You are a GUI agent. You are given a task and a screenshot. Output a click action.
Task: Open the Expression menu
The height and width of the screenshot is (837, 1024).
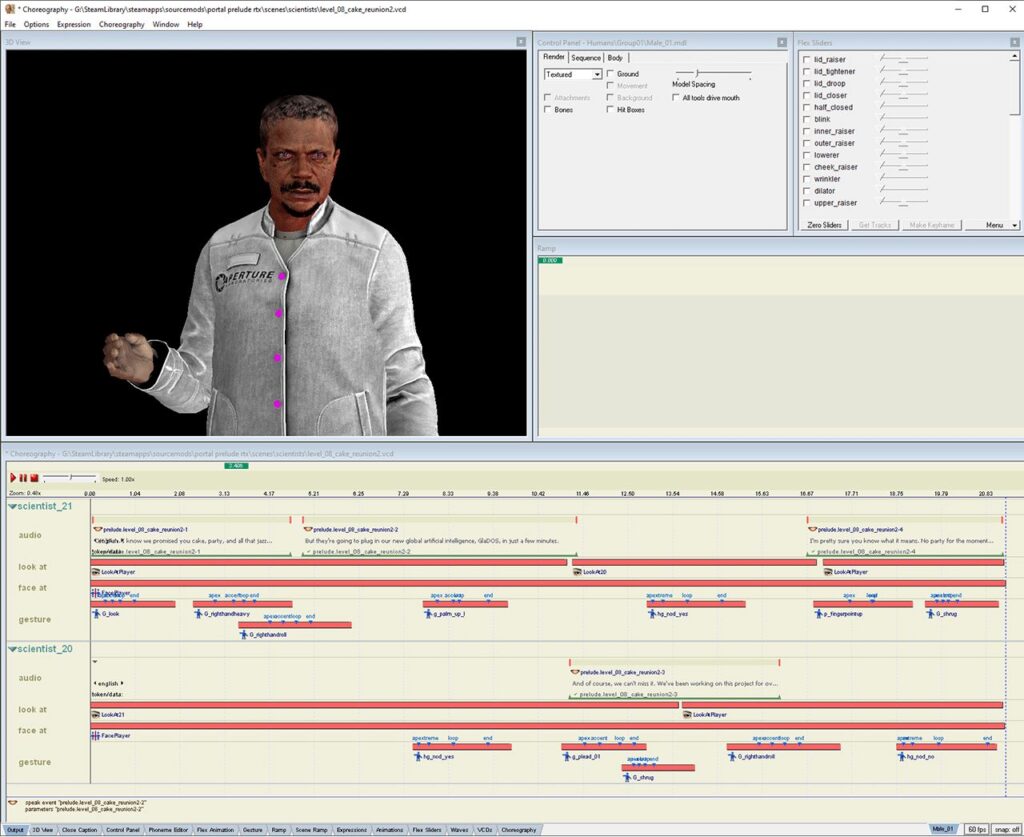click(73, 24)
